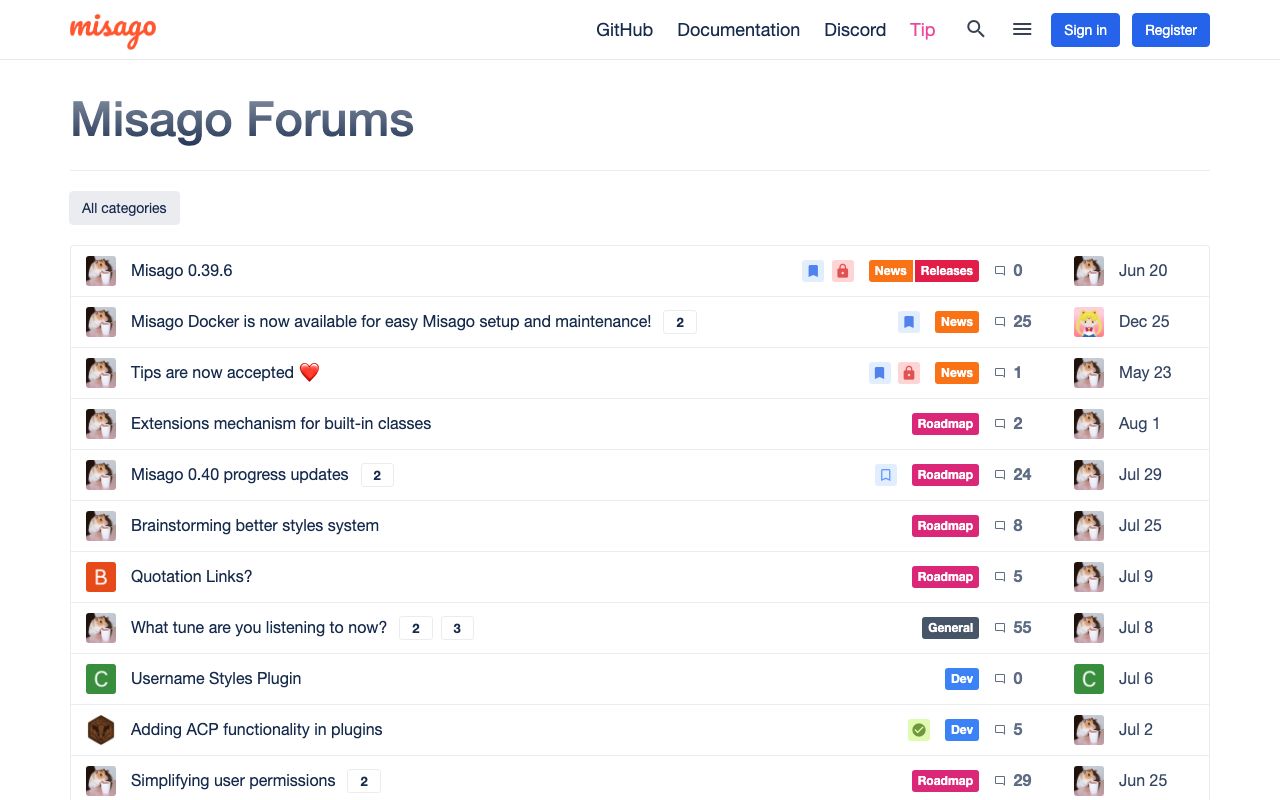Click starter avatar of What tune are you listening

click(101, 628)
